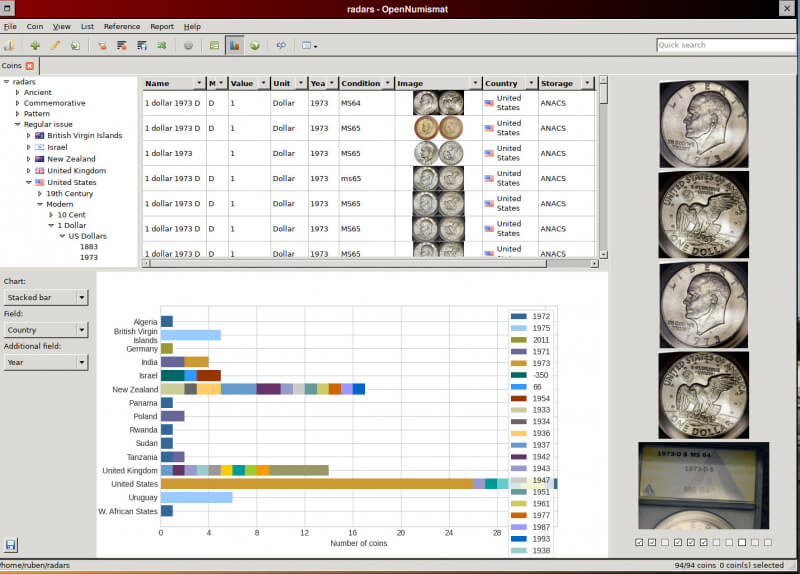Uncheck the first image checkbox under photos
The width and height of the screenshot is (800, 574).
coord(639,542)
